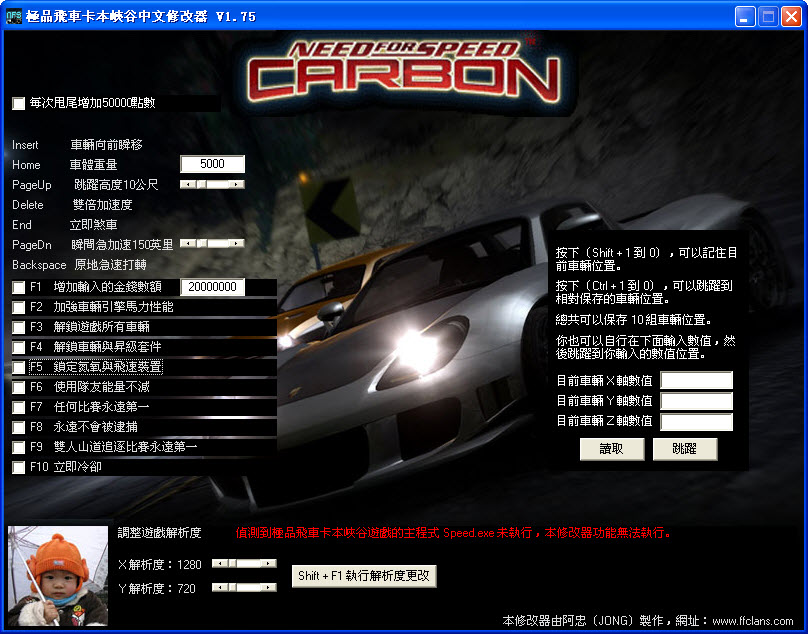Enable the F1 add money cheat checkbox

point(18,289)
